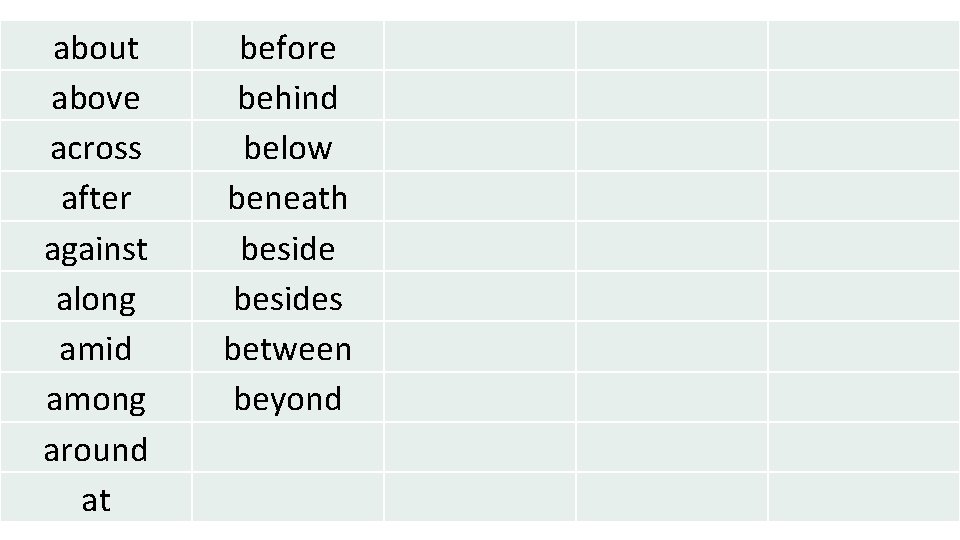This screenshot has width=960, height=540.
Task: Click the empty cell below 'beyond'
Action: (288, 448)
